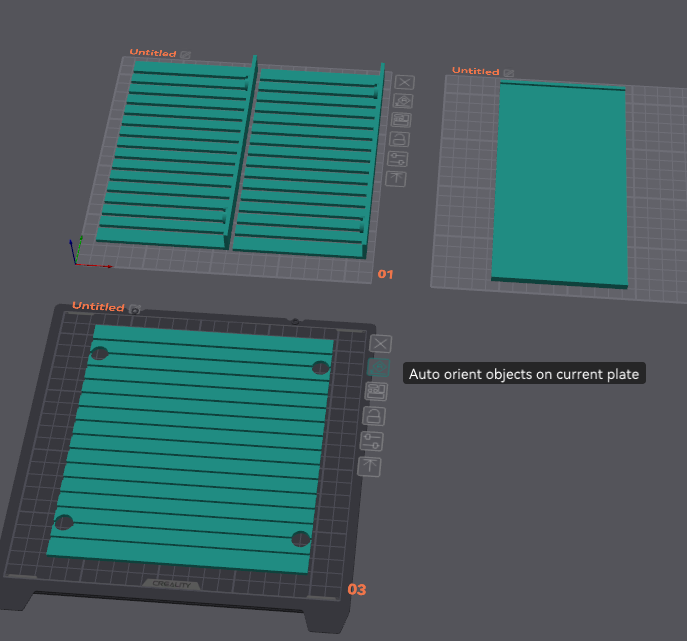Edit the name of plate 01
Image resolution: width=687 pixels, height=641 pixels.
(185, 55)
